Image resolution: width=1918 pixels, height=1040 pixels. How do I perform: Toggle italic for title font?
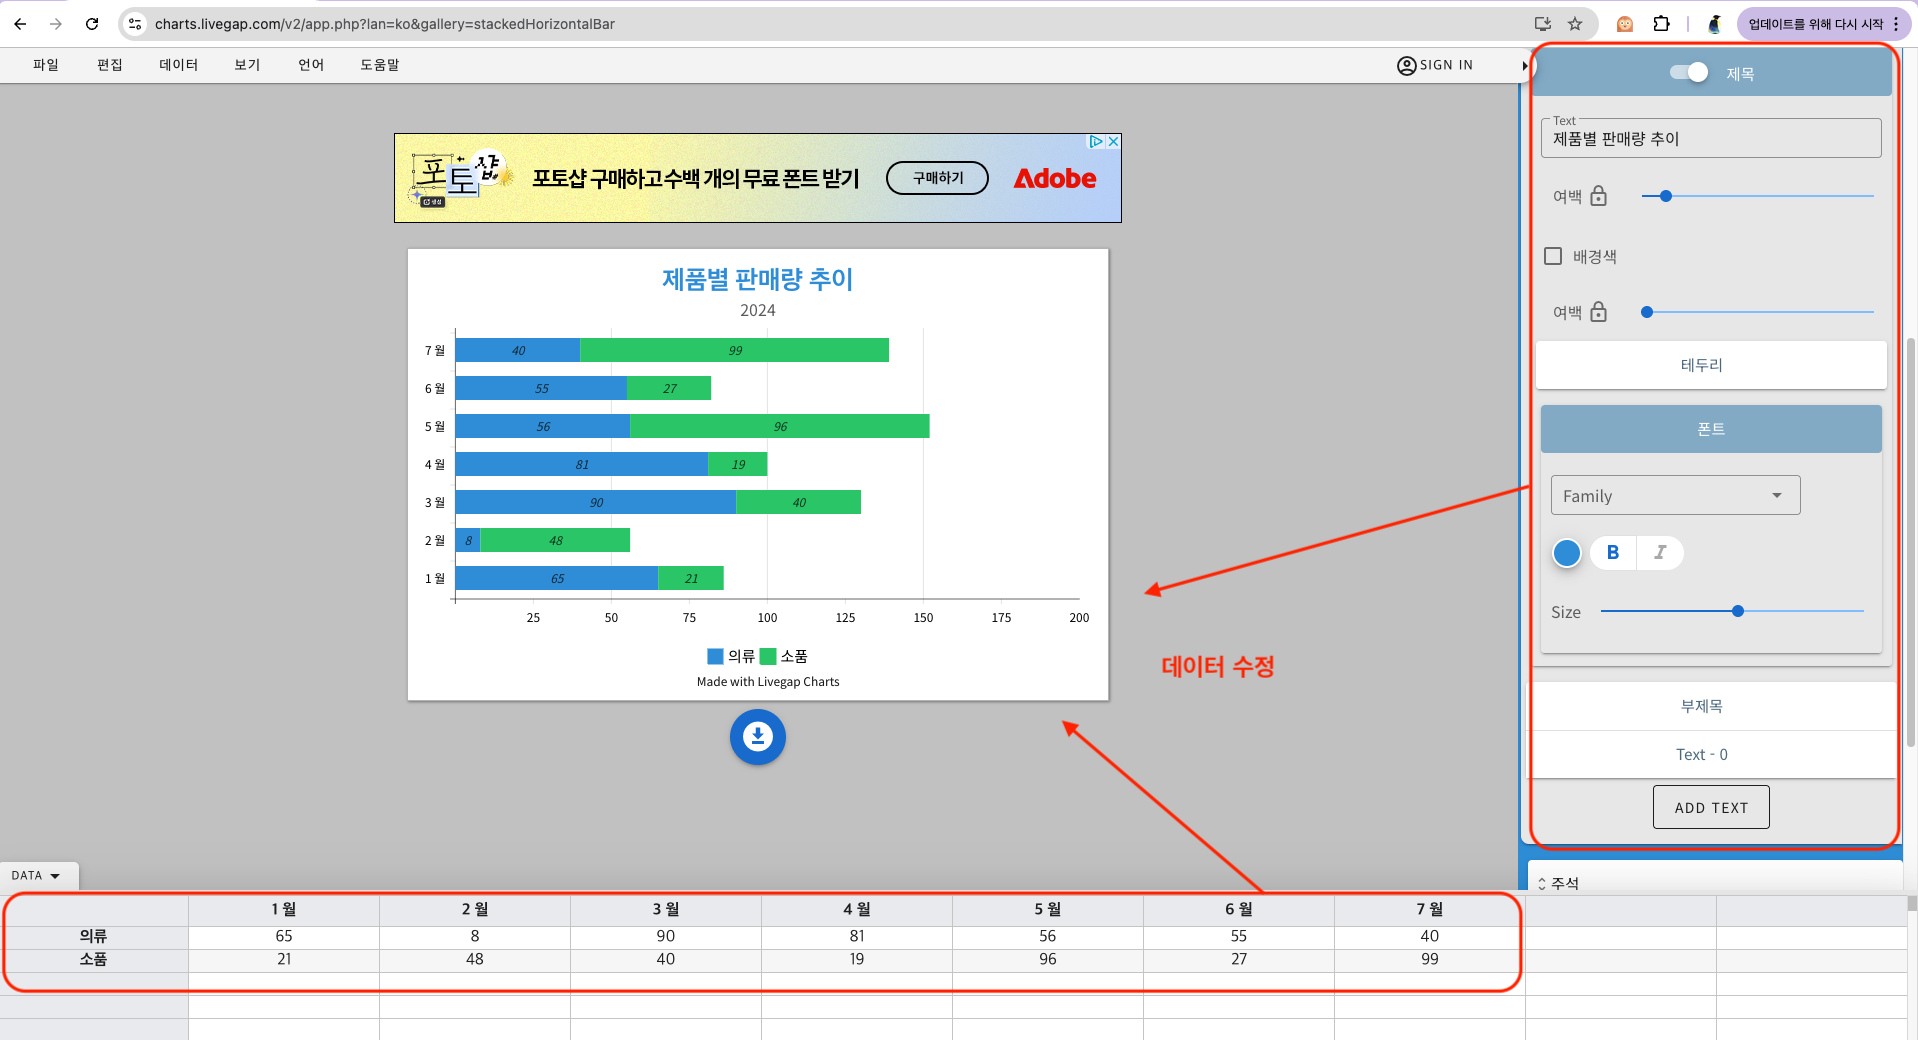1659,552
